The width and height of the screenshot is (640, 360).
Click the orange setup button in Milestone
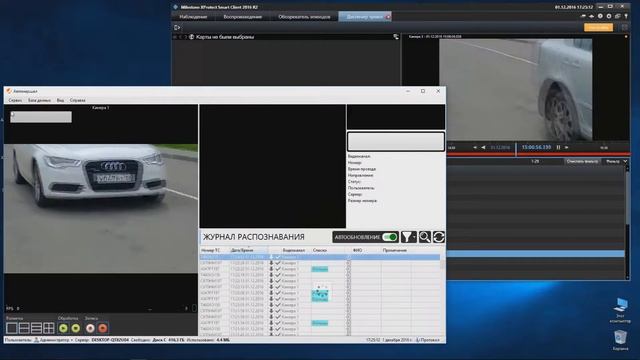[x=598, y=27]
